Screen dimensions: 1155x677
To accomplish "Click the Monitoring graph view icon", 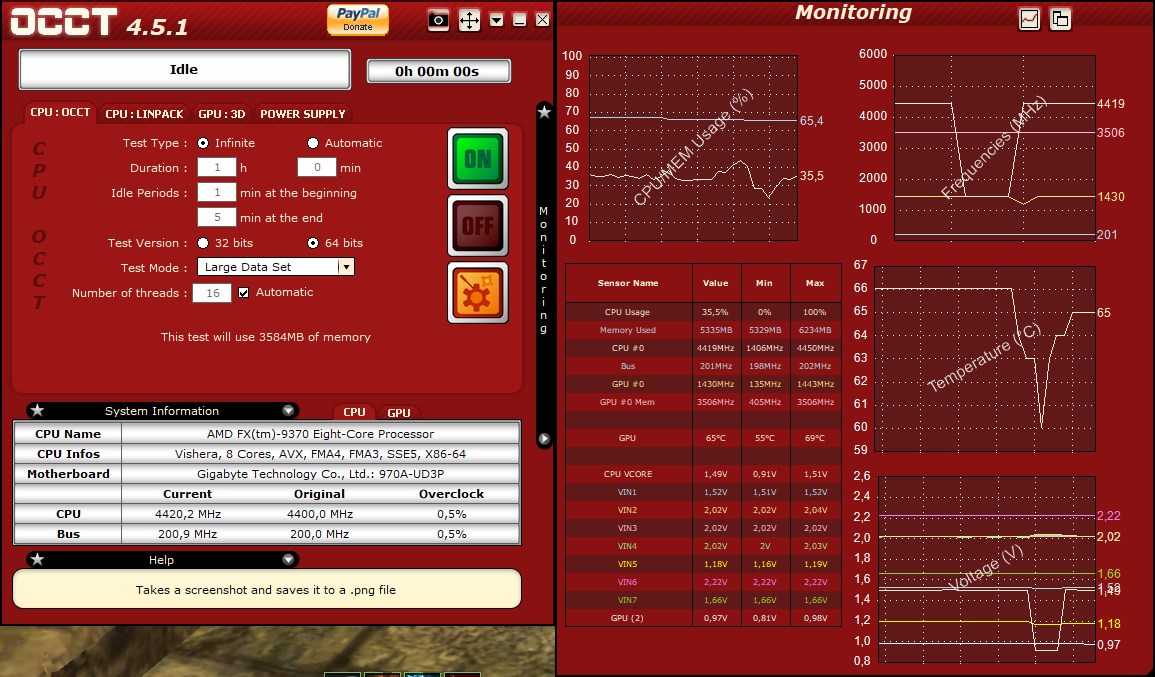I will click(x=1029, y=19).
